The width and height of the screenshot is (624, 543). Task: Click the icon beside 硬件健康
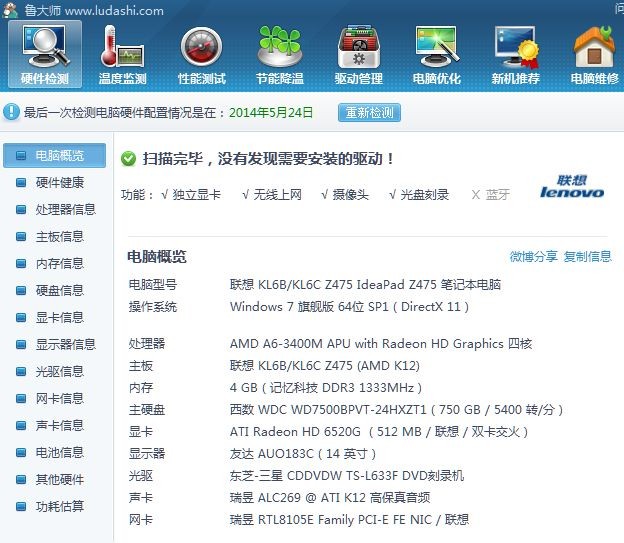pos(21,182)
